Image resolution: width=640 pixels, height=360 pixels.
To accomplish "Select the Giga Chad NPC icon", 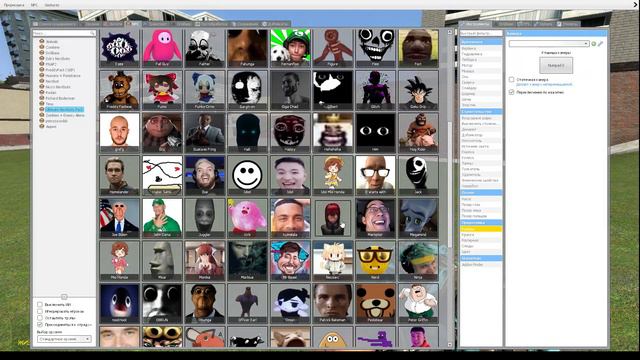I will (290, 90).
